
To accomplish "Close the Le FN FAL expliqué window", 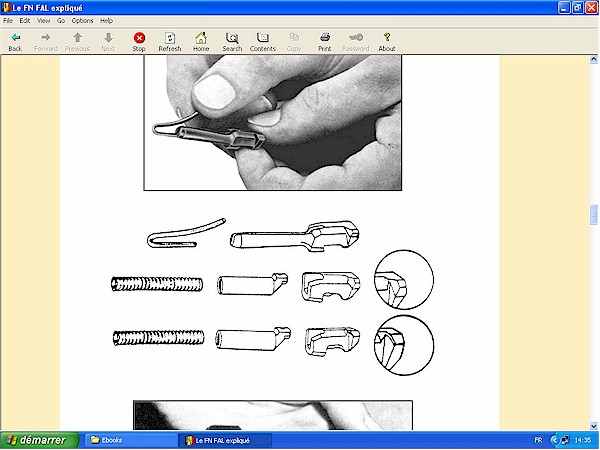I will [592, 8].
